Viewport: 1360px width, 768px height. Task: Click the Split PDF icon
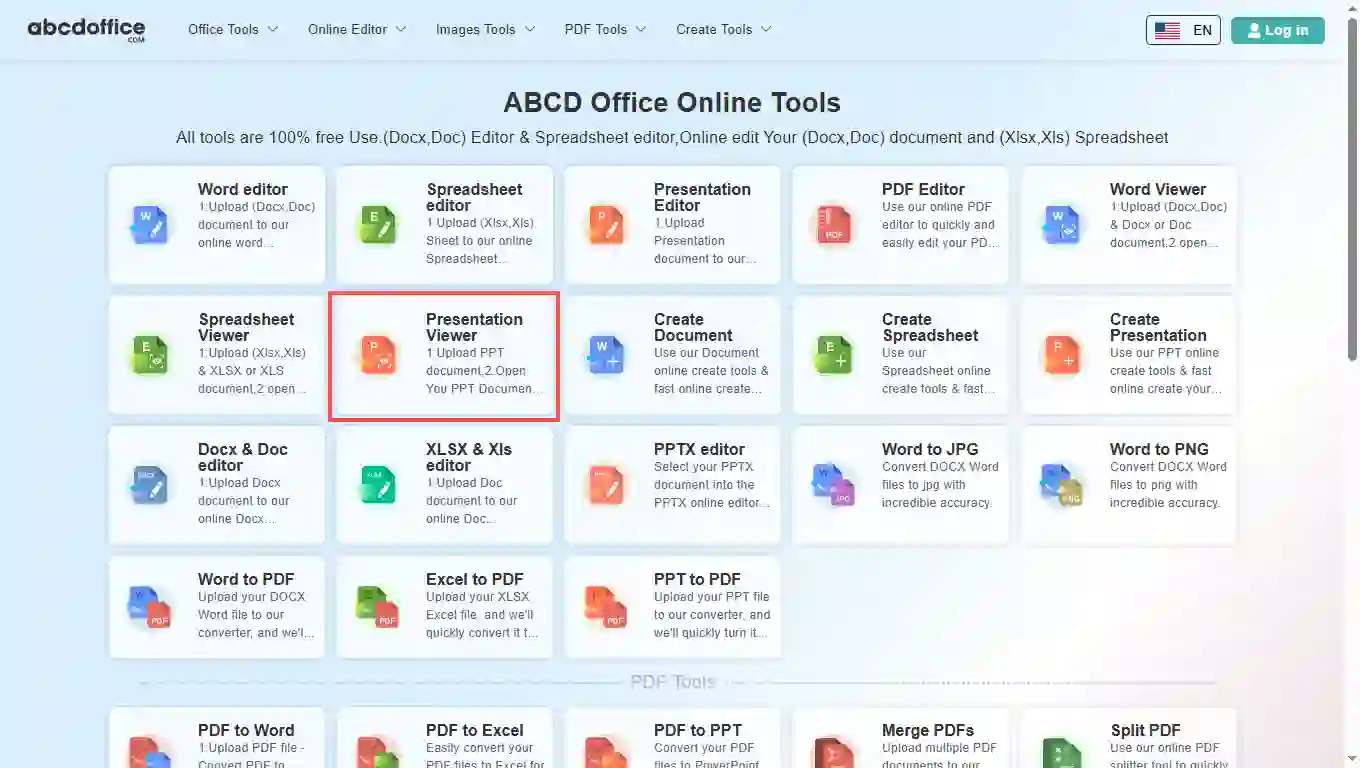[x=1062, y=752]
